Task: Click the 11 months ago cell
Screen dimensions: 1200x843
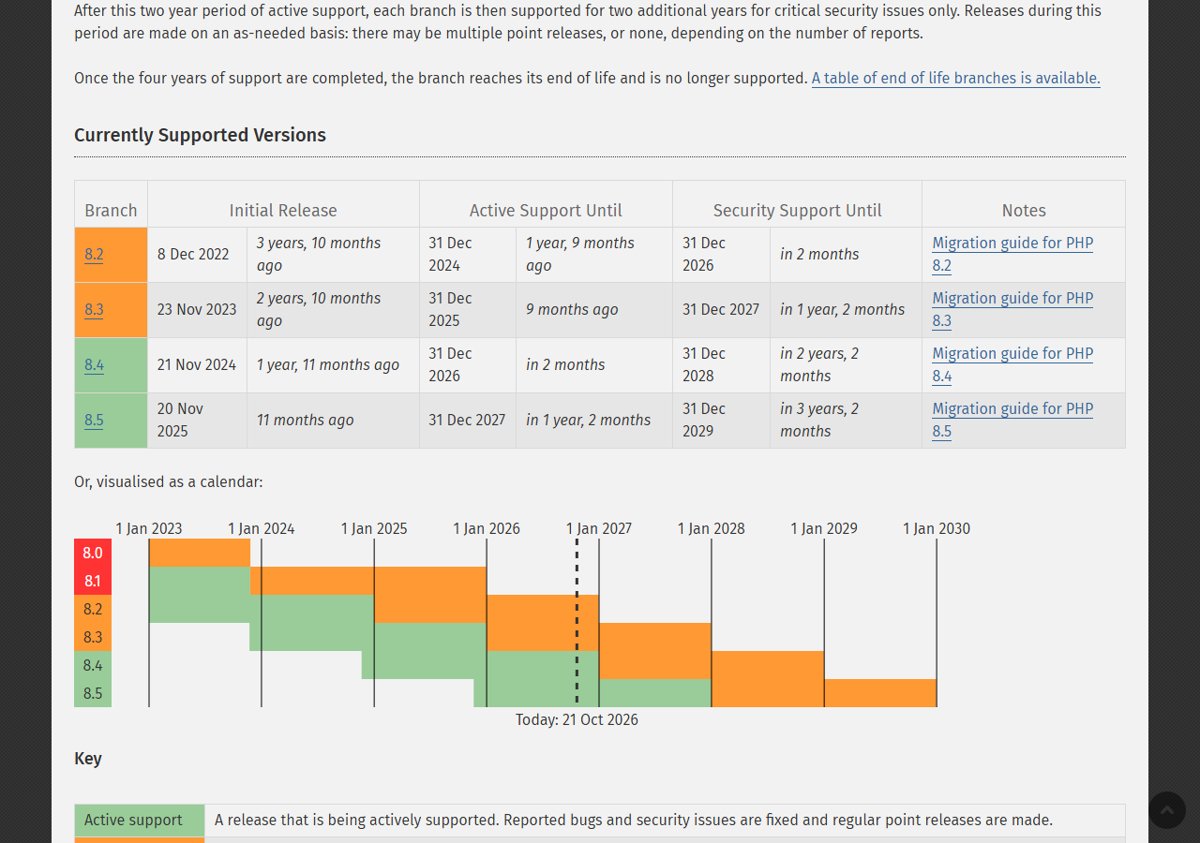Action: (x=333, y=420)
